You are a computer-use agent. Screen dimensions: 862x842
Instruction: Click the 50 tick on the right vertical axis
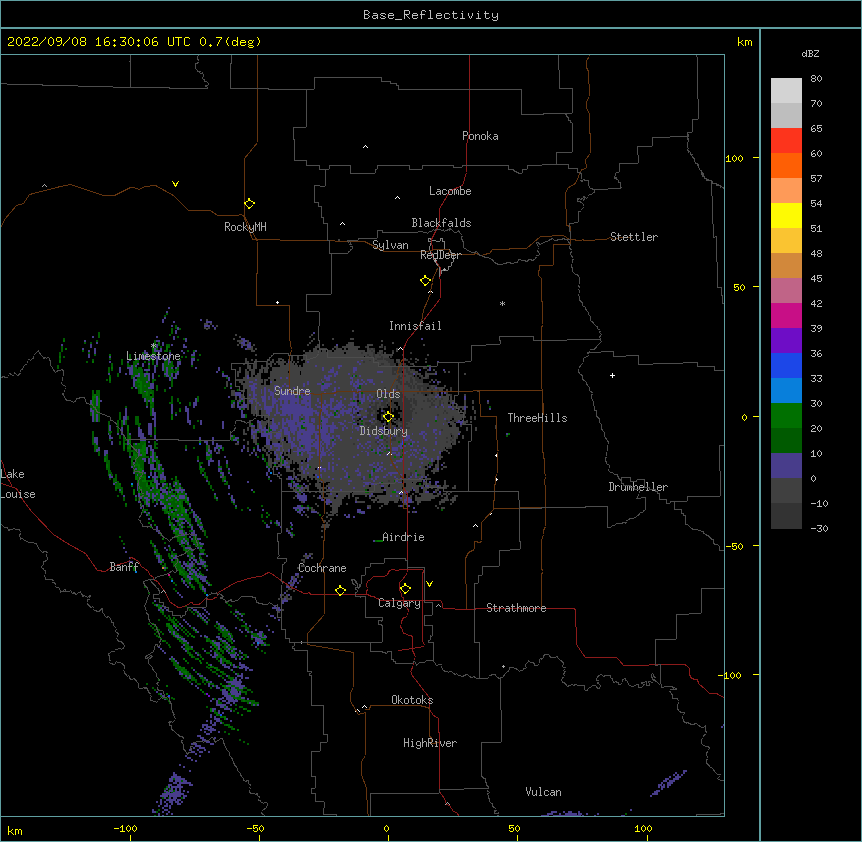pos(739,287)
